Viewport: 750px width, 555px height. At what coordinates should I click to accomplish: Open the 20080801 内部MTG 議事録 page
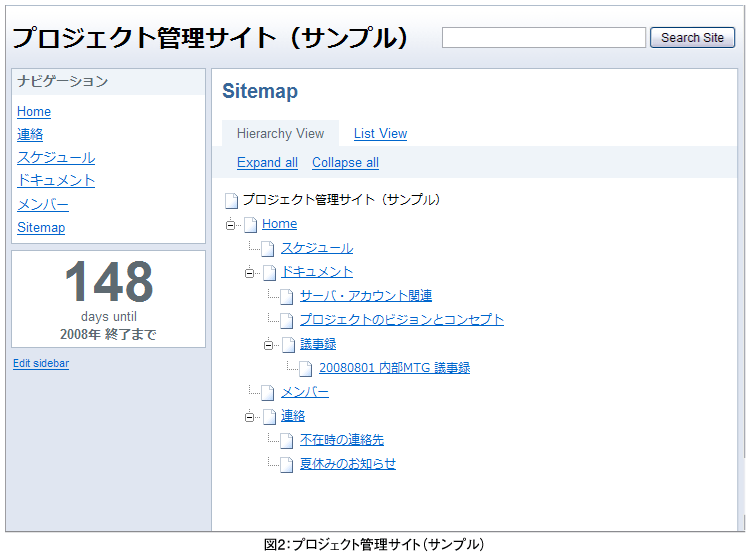click(395, 367)
